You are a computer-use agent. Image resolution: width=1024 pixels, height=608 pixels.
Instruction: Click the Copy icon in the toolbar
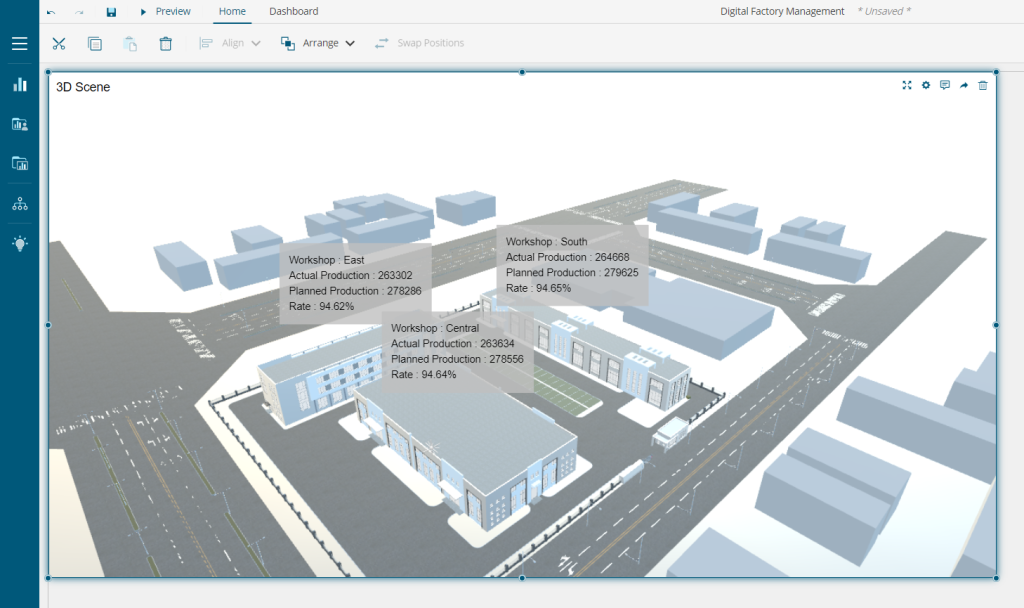point(95,44)
